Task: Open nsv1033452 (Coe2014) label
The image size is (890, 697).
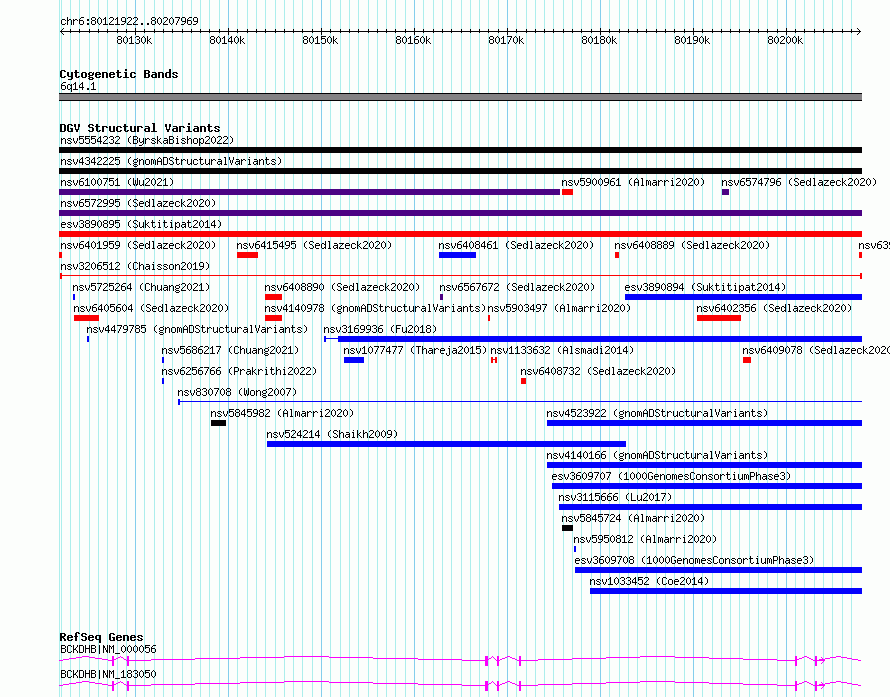Action: pos(649,581)
